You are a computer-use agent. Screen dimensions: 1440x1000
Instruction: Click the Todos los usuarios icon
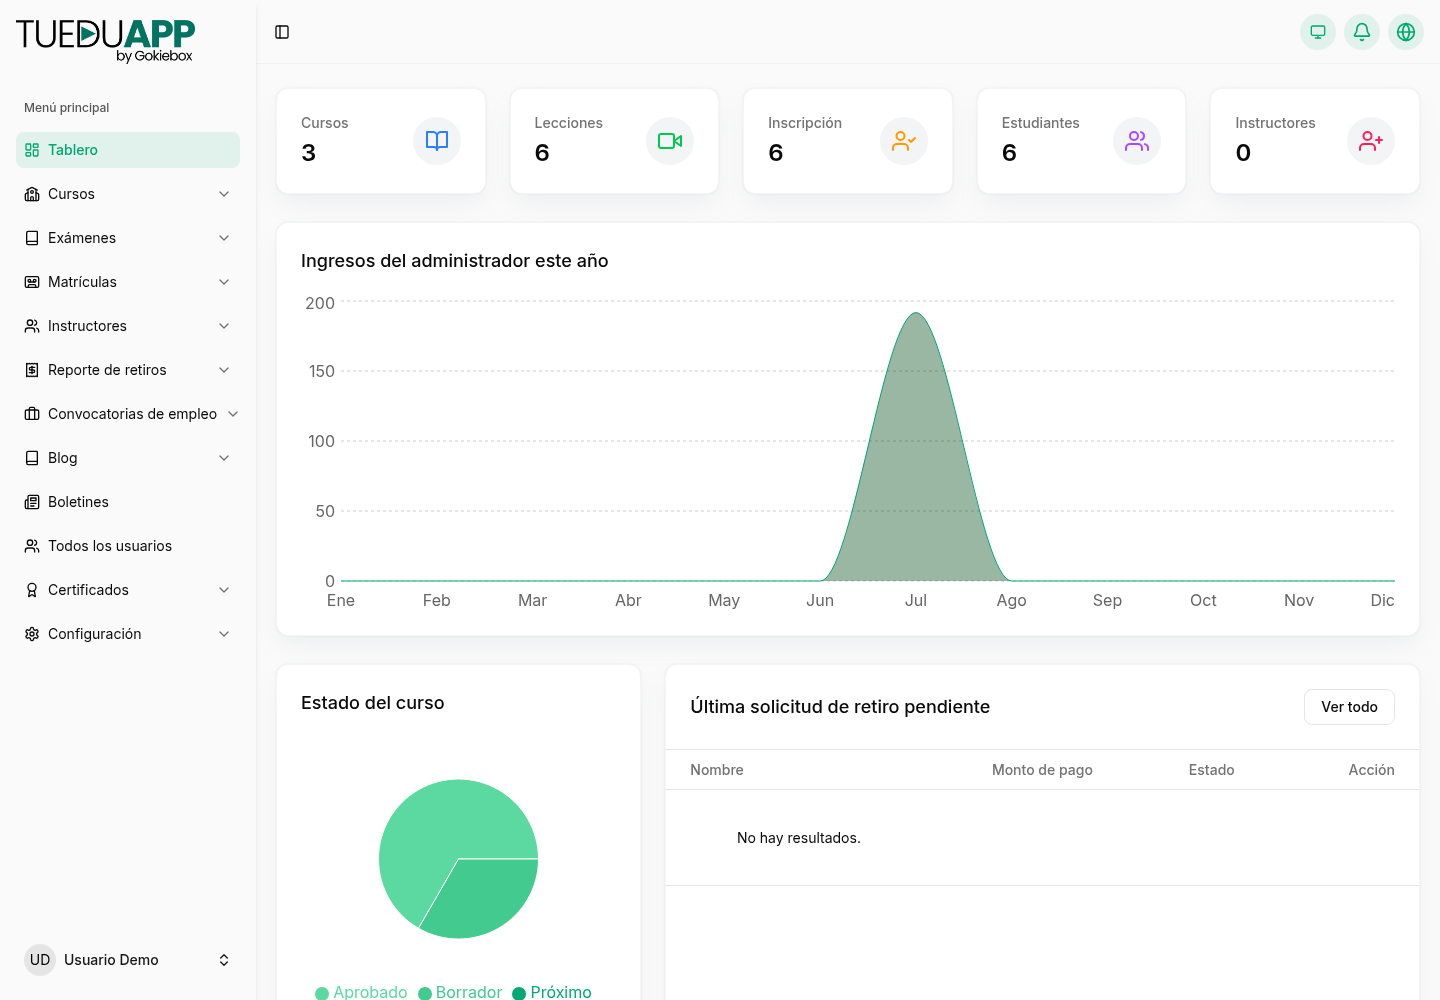click(32, 546)
